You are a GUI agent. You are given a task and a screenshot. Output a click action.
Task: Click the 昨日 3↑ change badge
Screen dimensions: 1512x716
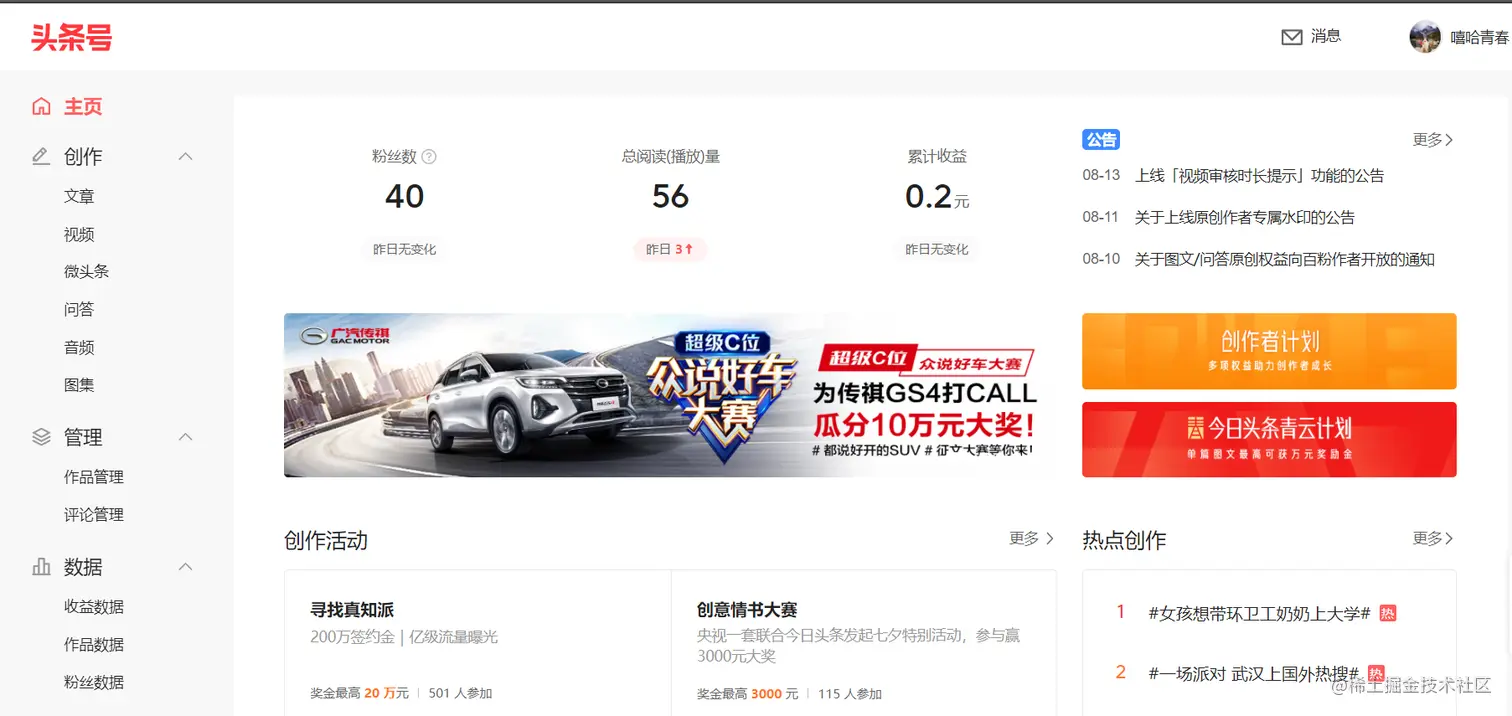[670, 249]
